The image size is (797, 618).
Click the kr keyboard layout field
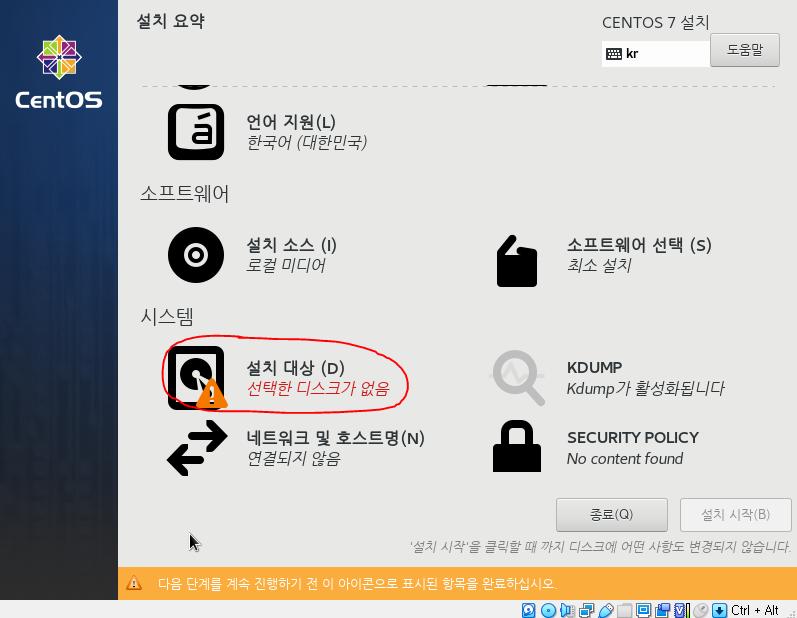[x=656, y=54]
